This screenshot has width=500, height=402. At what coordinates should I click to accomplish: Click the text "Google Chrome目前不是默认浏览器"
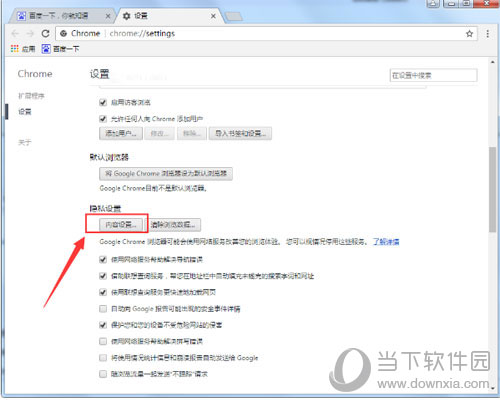(x=153, y=189)
